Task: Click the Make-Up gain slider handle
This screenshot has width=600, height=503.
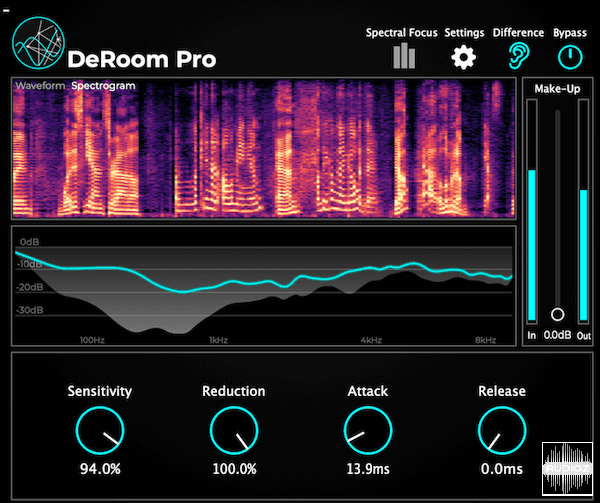Action: coord(558,314)
